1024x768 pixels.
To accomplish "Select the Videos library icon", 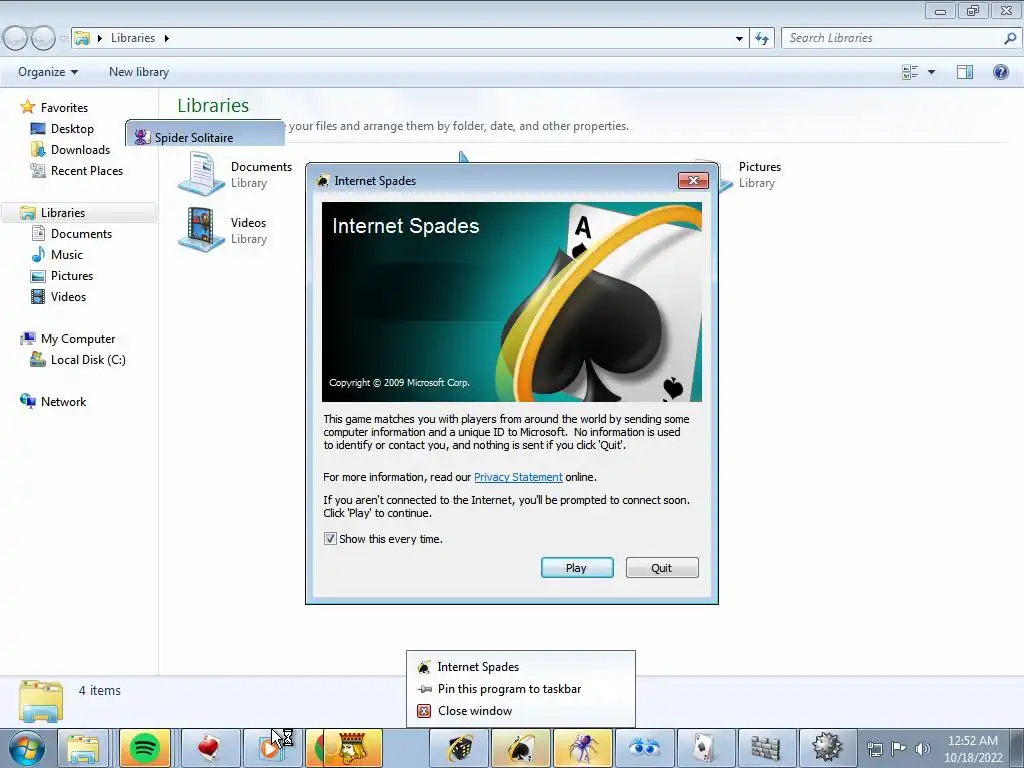I will point(201,229).
